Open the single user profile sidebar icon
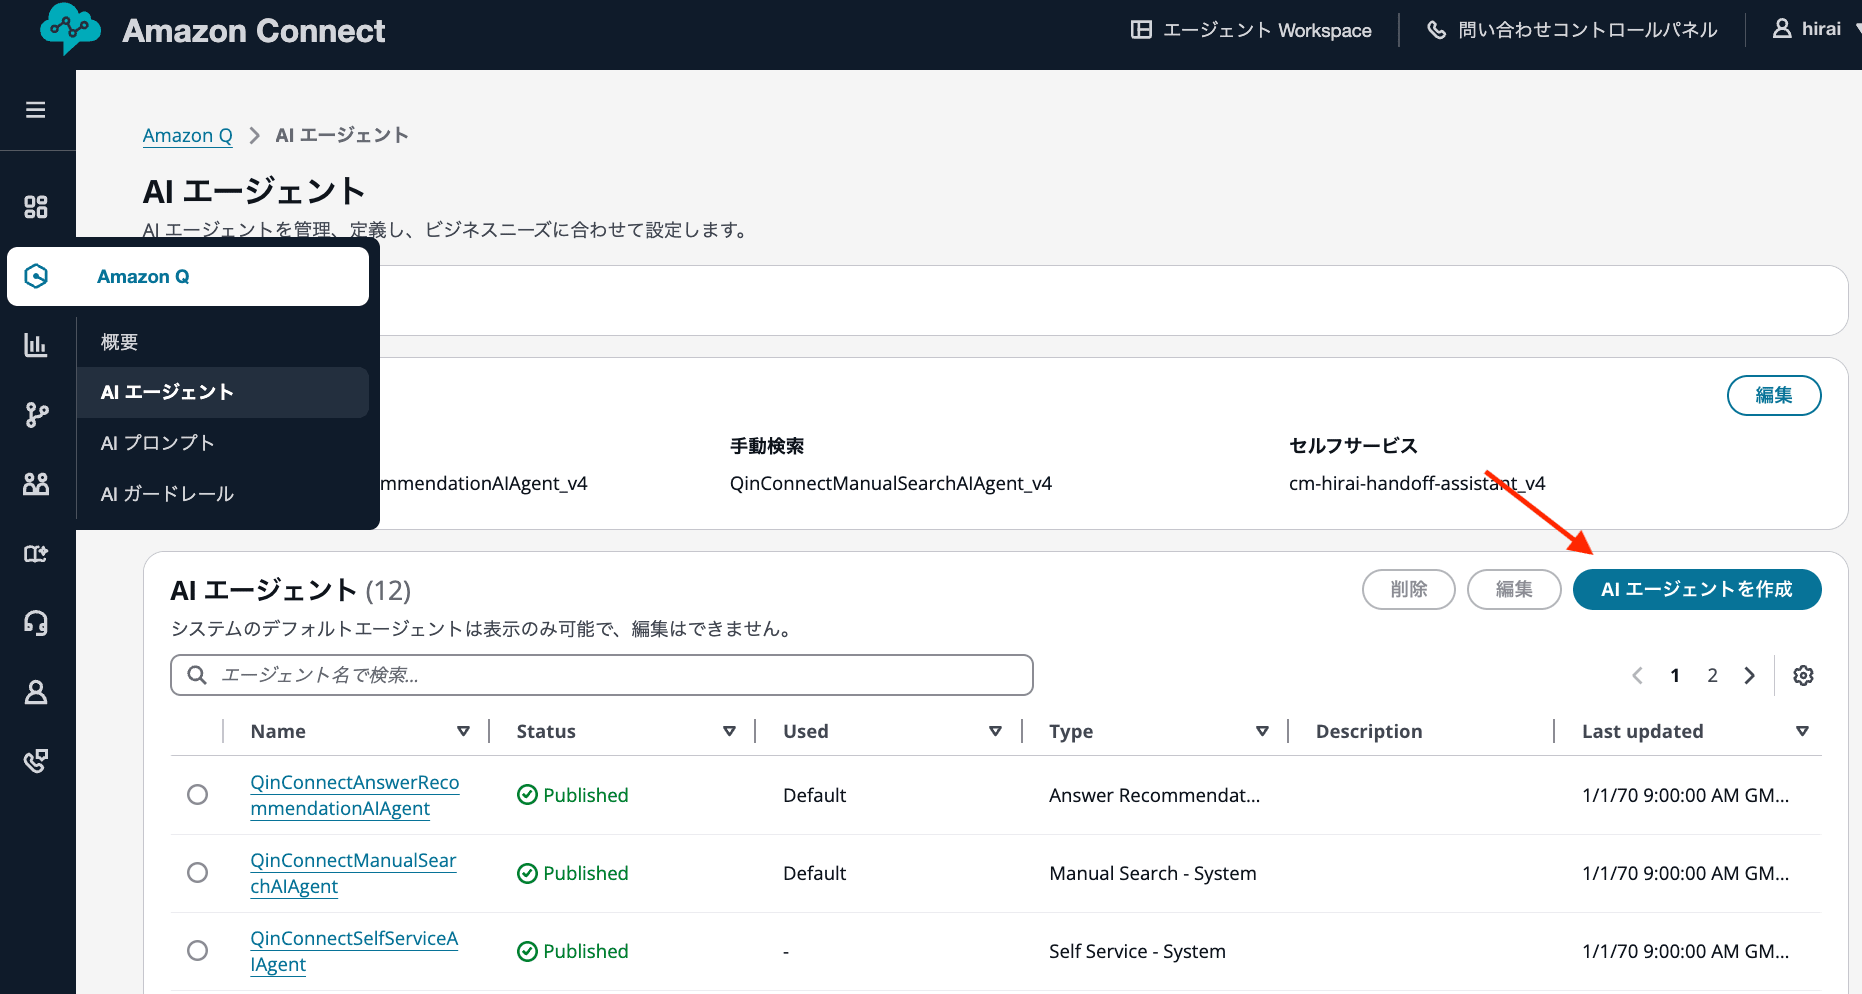Image resolution: width=1862 pixels, height=994 pixels. point(36,692)
